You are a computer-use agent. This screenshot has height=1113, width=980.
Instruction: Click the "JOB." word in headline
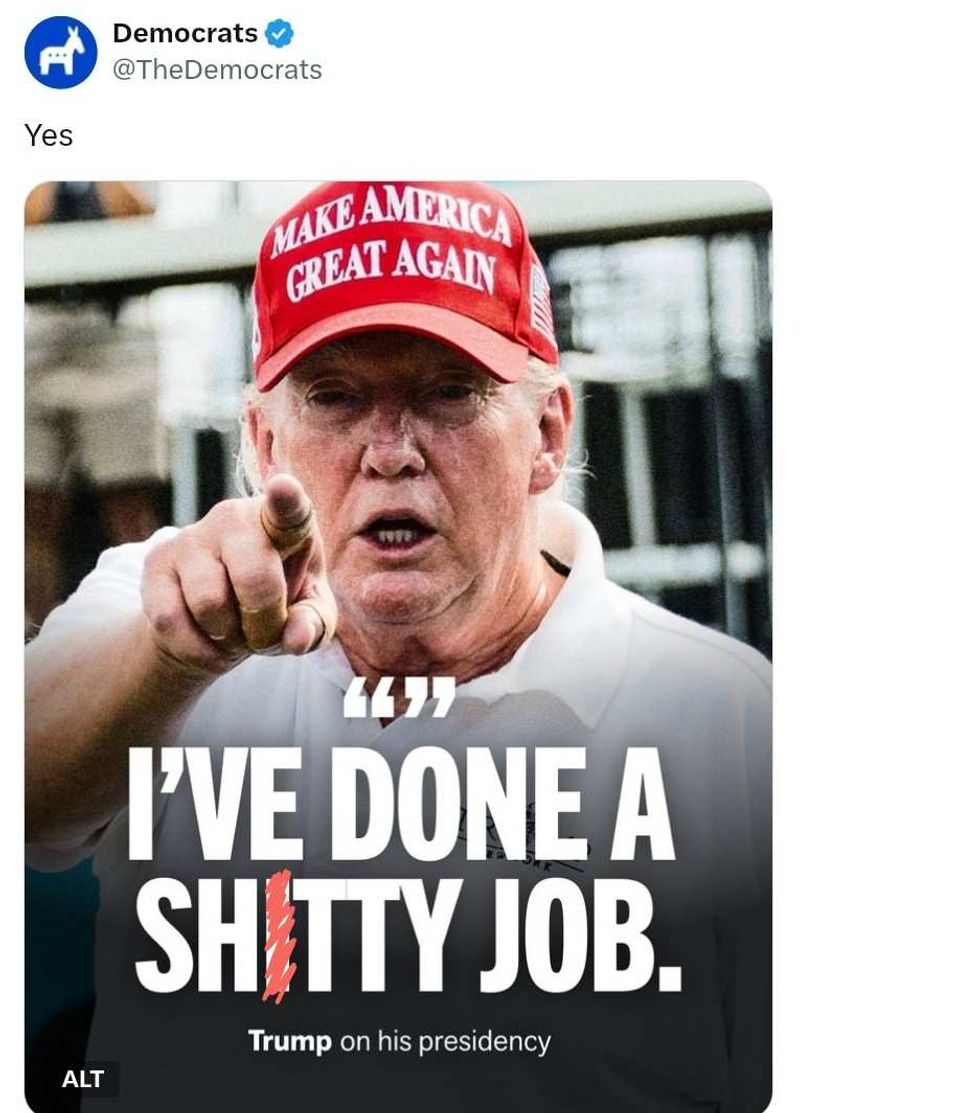tap(580, 936)
